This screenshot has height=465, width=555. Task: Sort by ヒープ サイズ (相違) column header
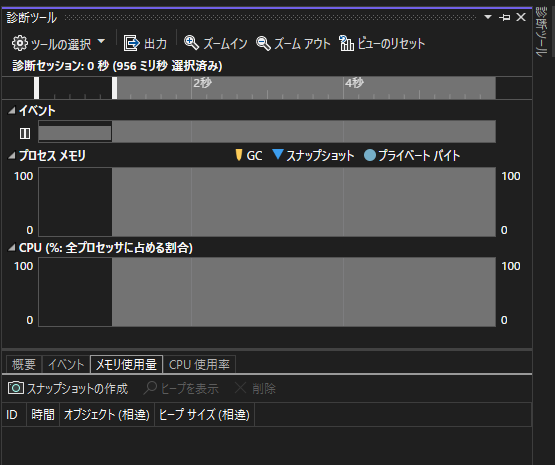(204, 414)
